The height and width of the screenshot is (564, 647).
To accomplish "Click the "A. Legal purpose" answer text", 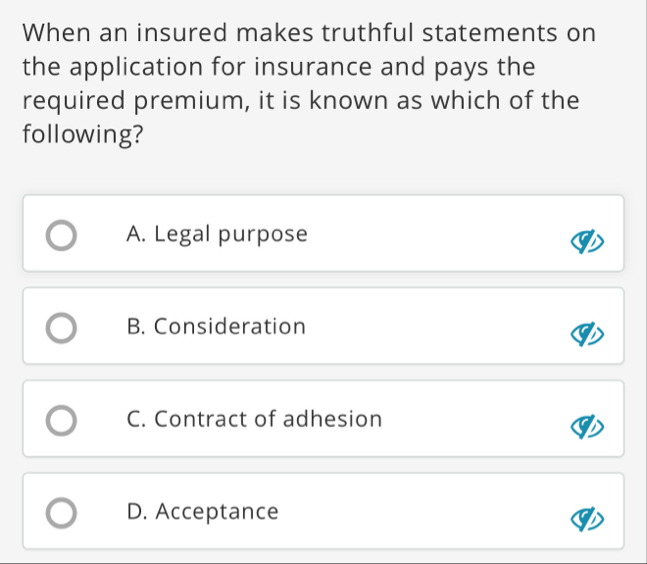I will coord(217,234).
